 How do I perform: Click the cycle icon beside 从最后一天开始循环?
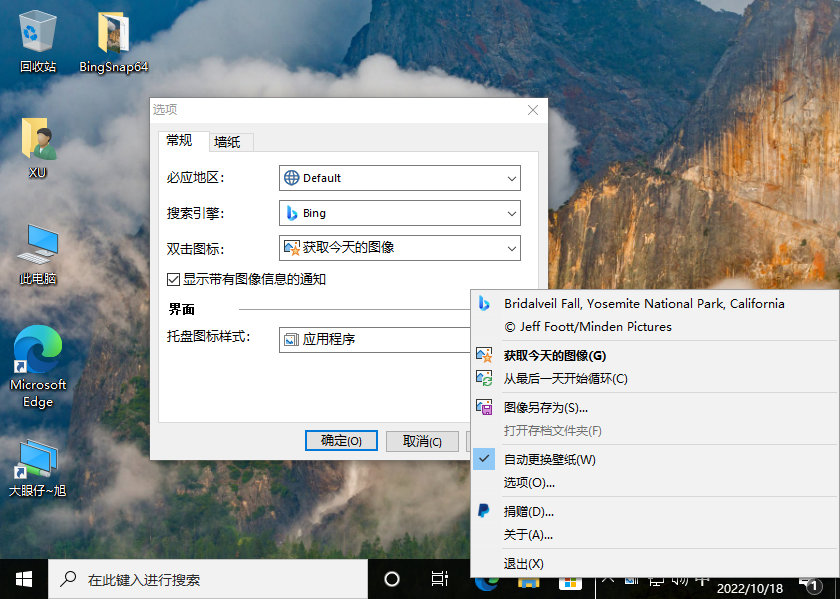(x=485, y=380)
